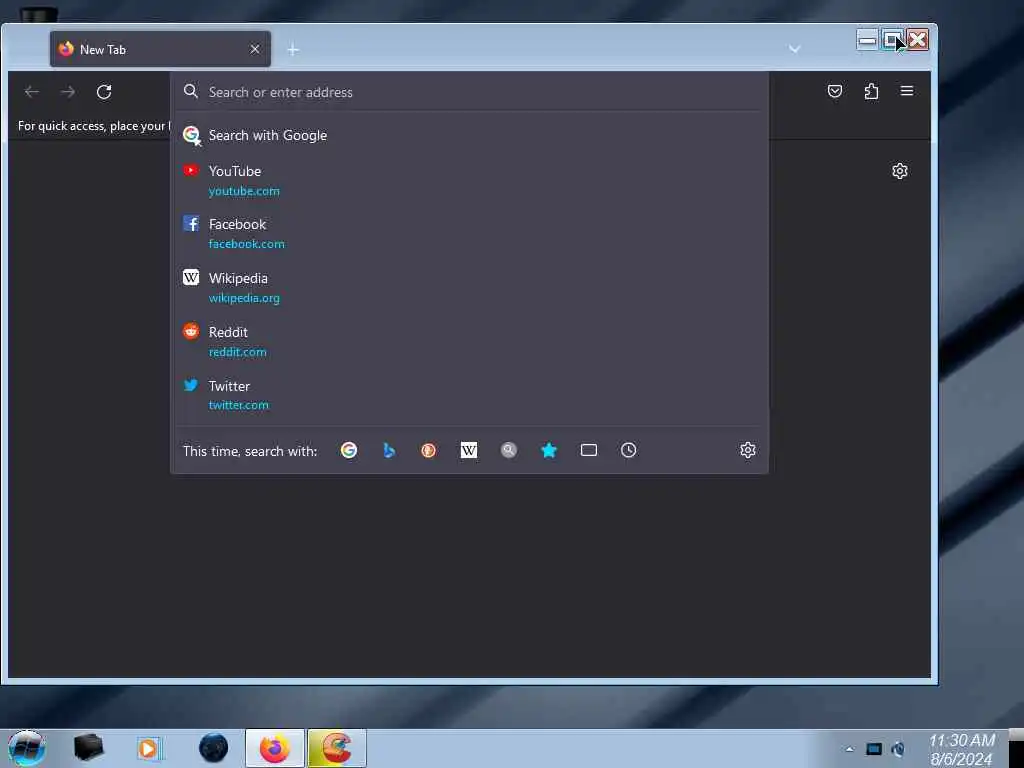Screen dimensions: 1024x768
Task: Select the Twitter suggestion
Action: click(x=469, y=395)
